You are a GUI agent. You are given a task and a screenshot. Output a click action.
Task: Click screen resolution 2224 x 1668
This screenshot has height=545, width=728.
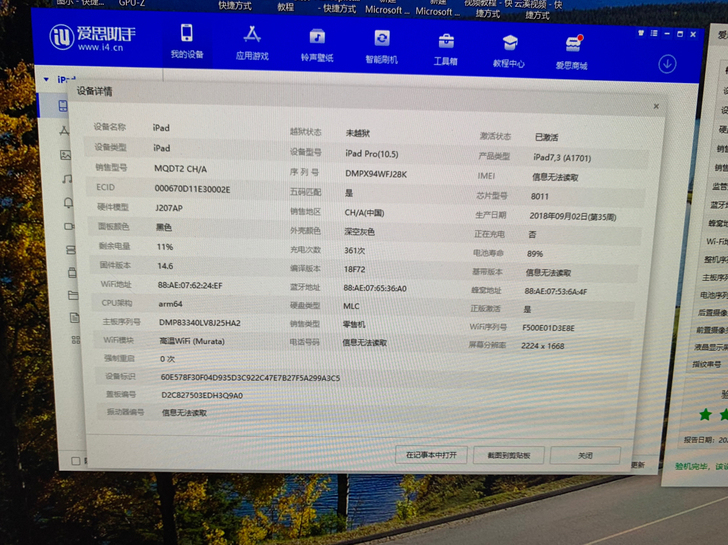point(542,346)
